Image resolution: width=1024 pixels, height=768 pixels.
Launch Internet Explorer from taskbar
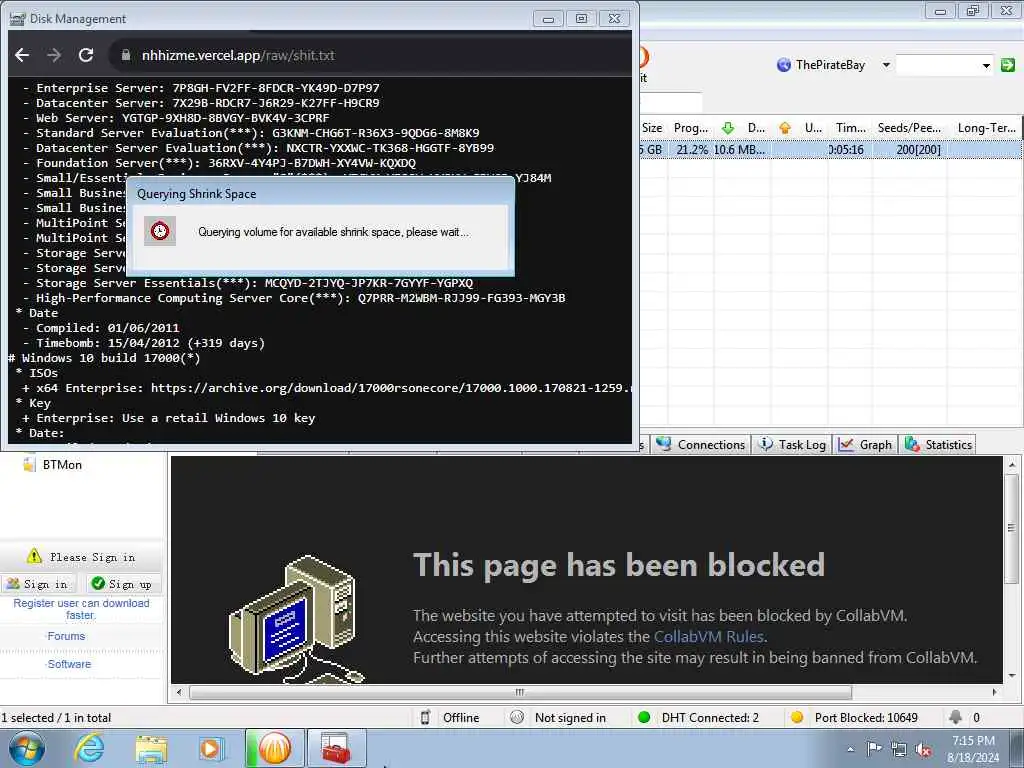pyautogui.click(x=89, y=748)
